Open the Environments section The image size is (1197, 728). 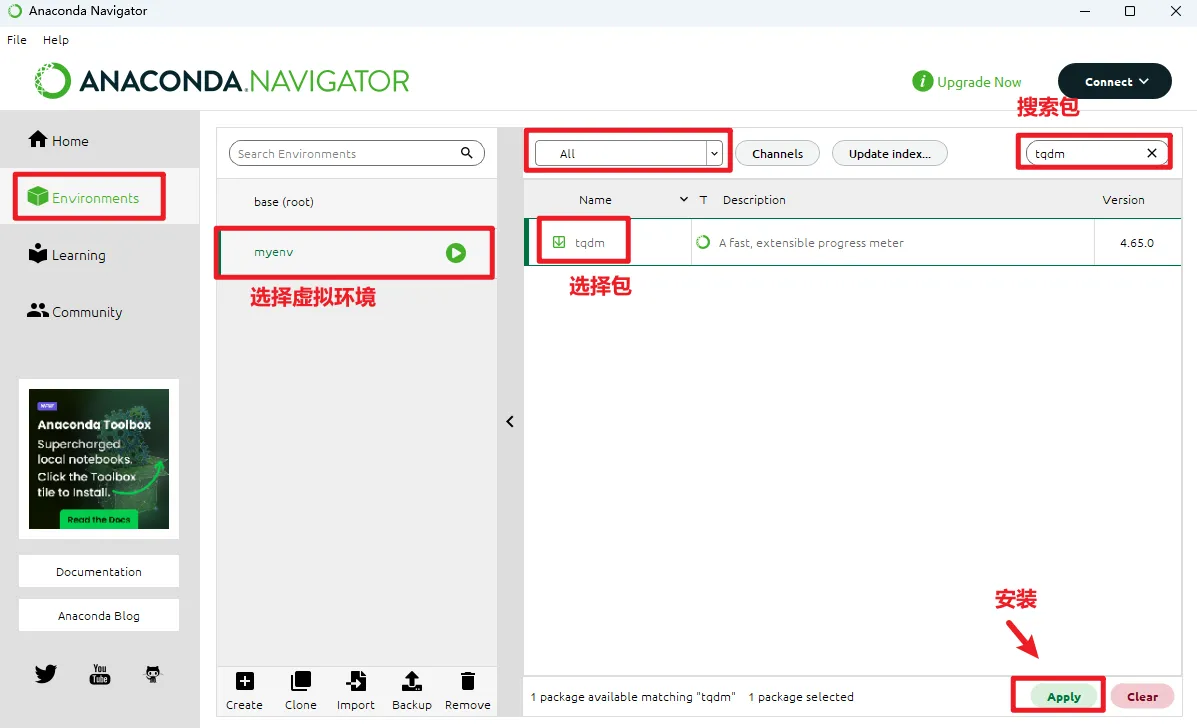tap(83, 198)
